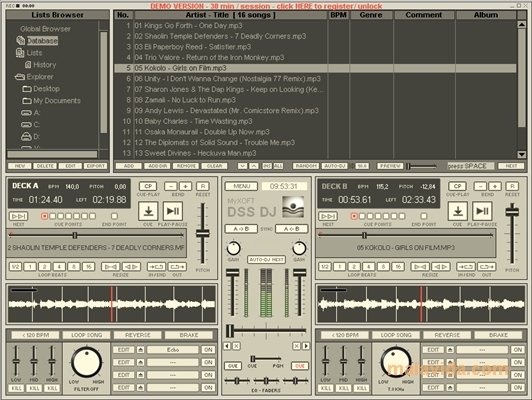This screenshot has height=400, width=532.
Task: Click Deck B next track fast-forward button
Action: (x=328, y=216)
